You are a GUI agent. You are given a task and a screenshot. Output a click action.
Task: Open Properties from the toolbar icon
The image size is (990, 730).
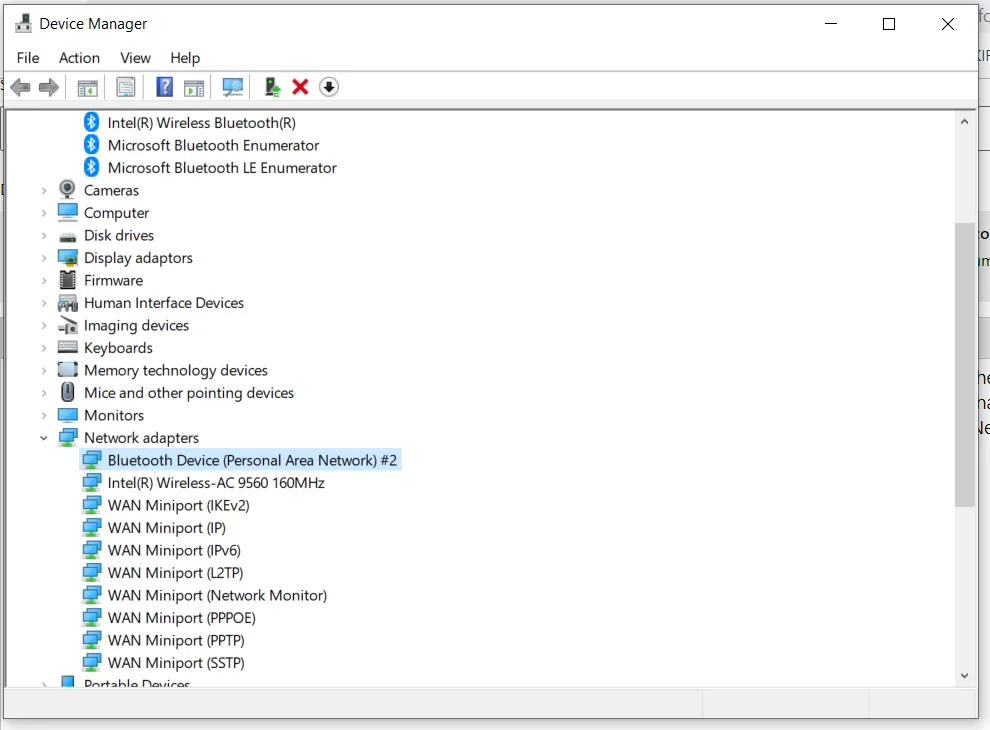click(x=126, y=88)
